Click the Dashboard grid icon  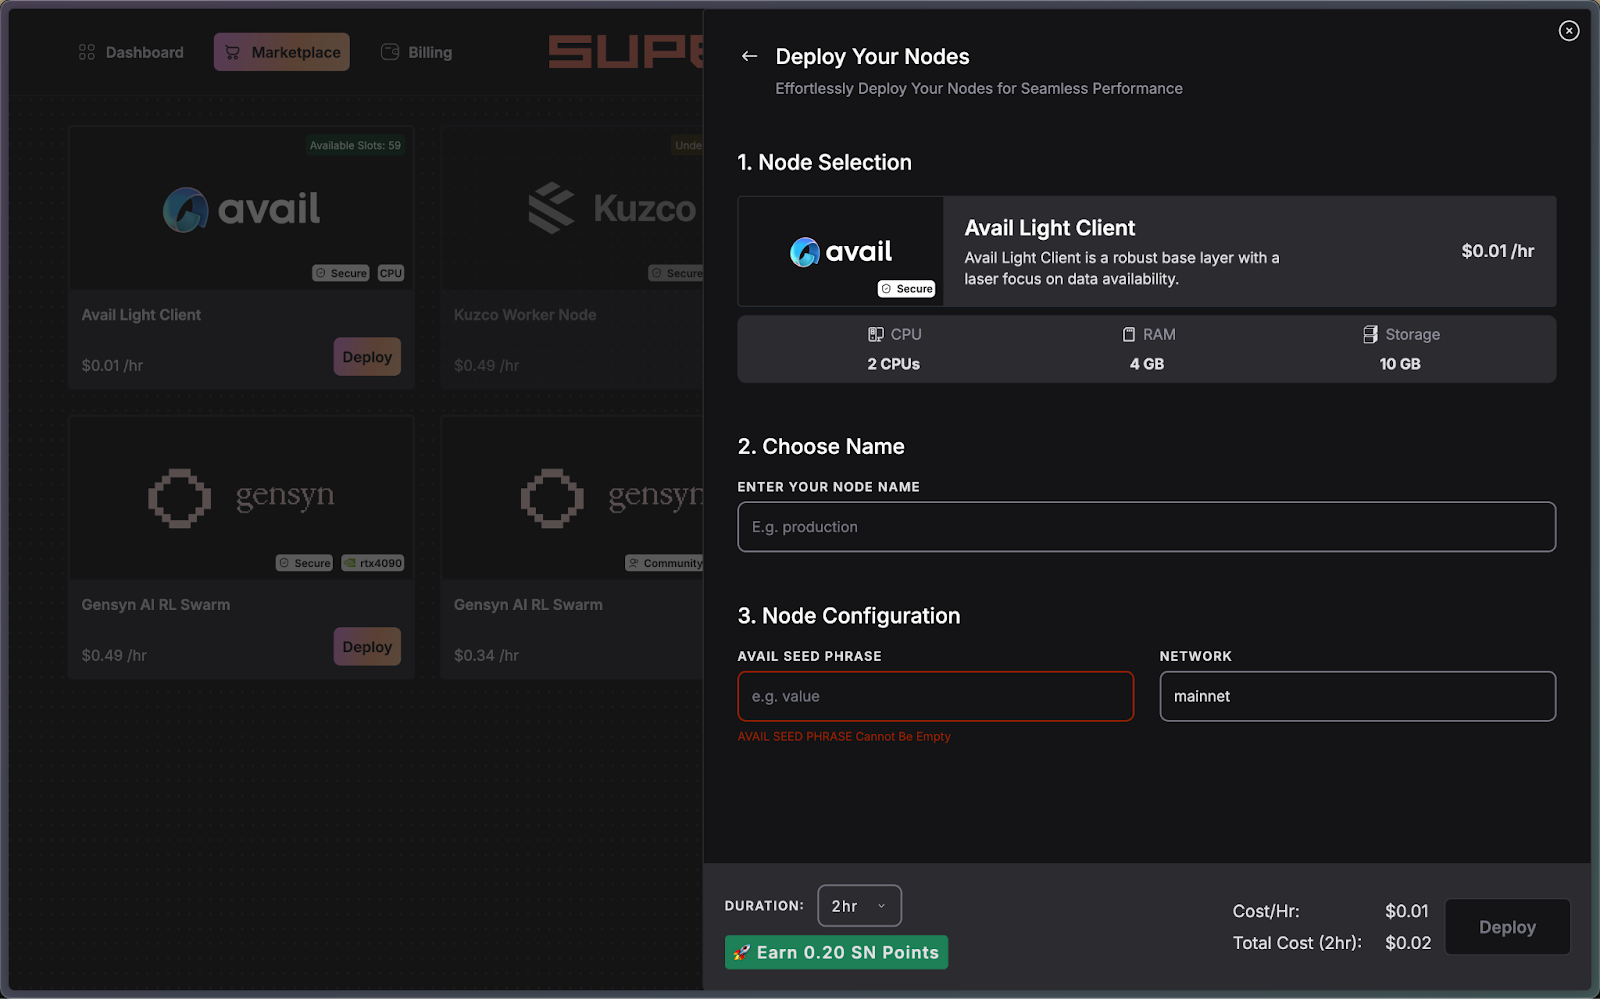[87, 52]
